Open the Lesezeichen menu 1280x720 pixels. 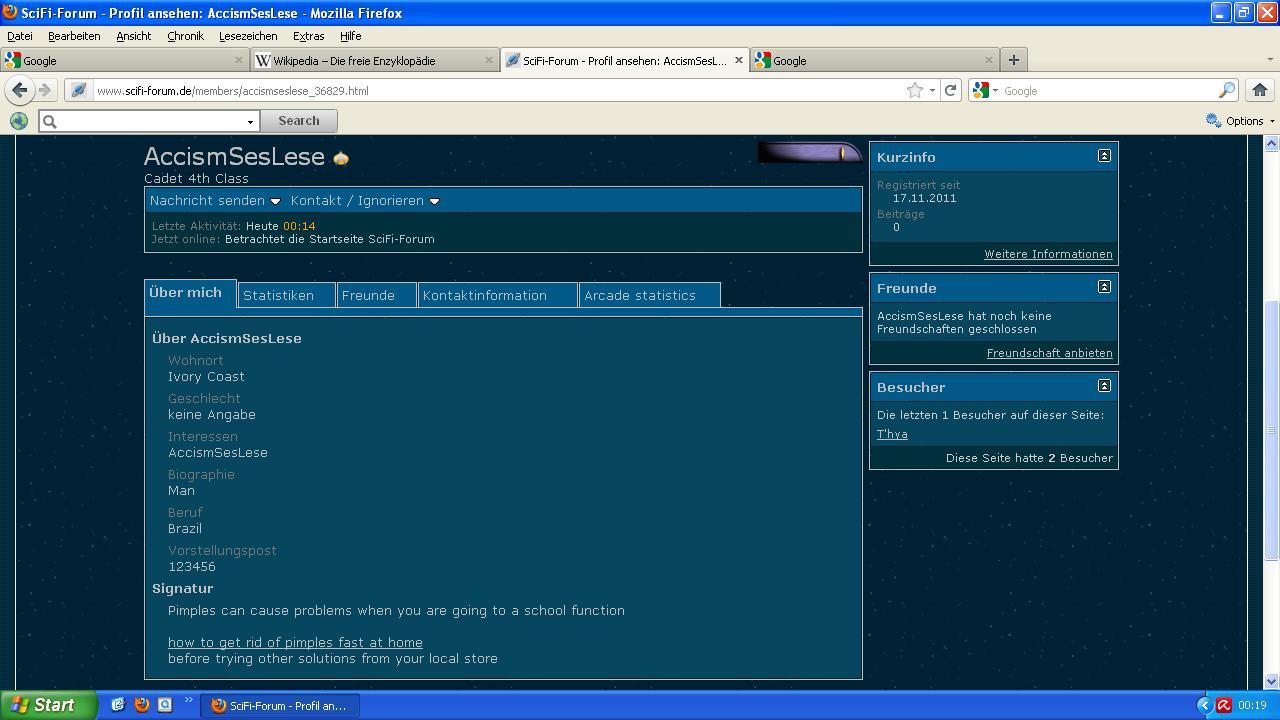pyautogui.click(x=248, y=36)
